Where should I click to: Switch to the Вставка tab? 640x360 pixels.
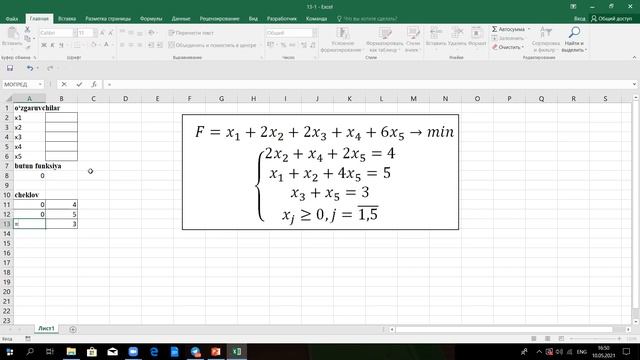click(67, 19)
